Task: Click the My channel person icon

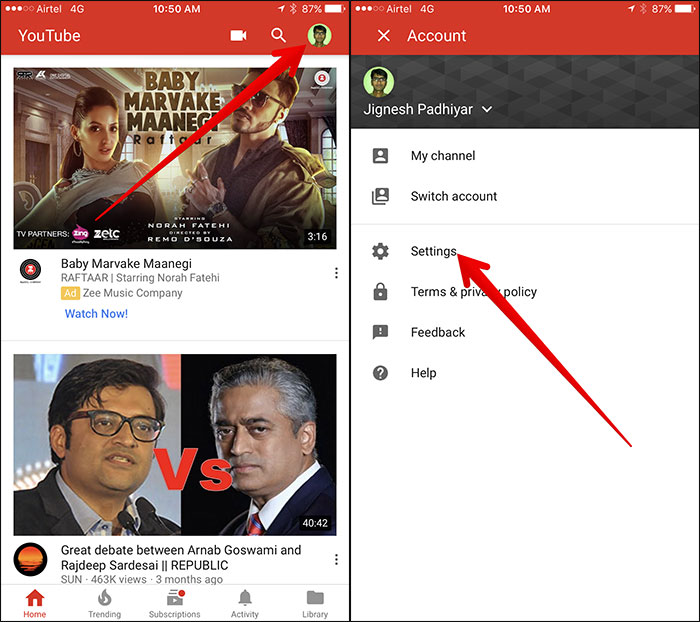Action: pos(380,156)
